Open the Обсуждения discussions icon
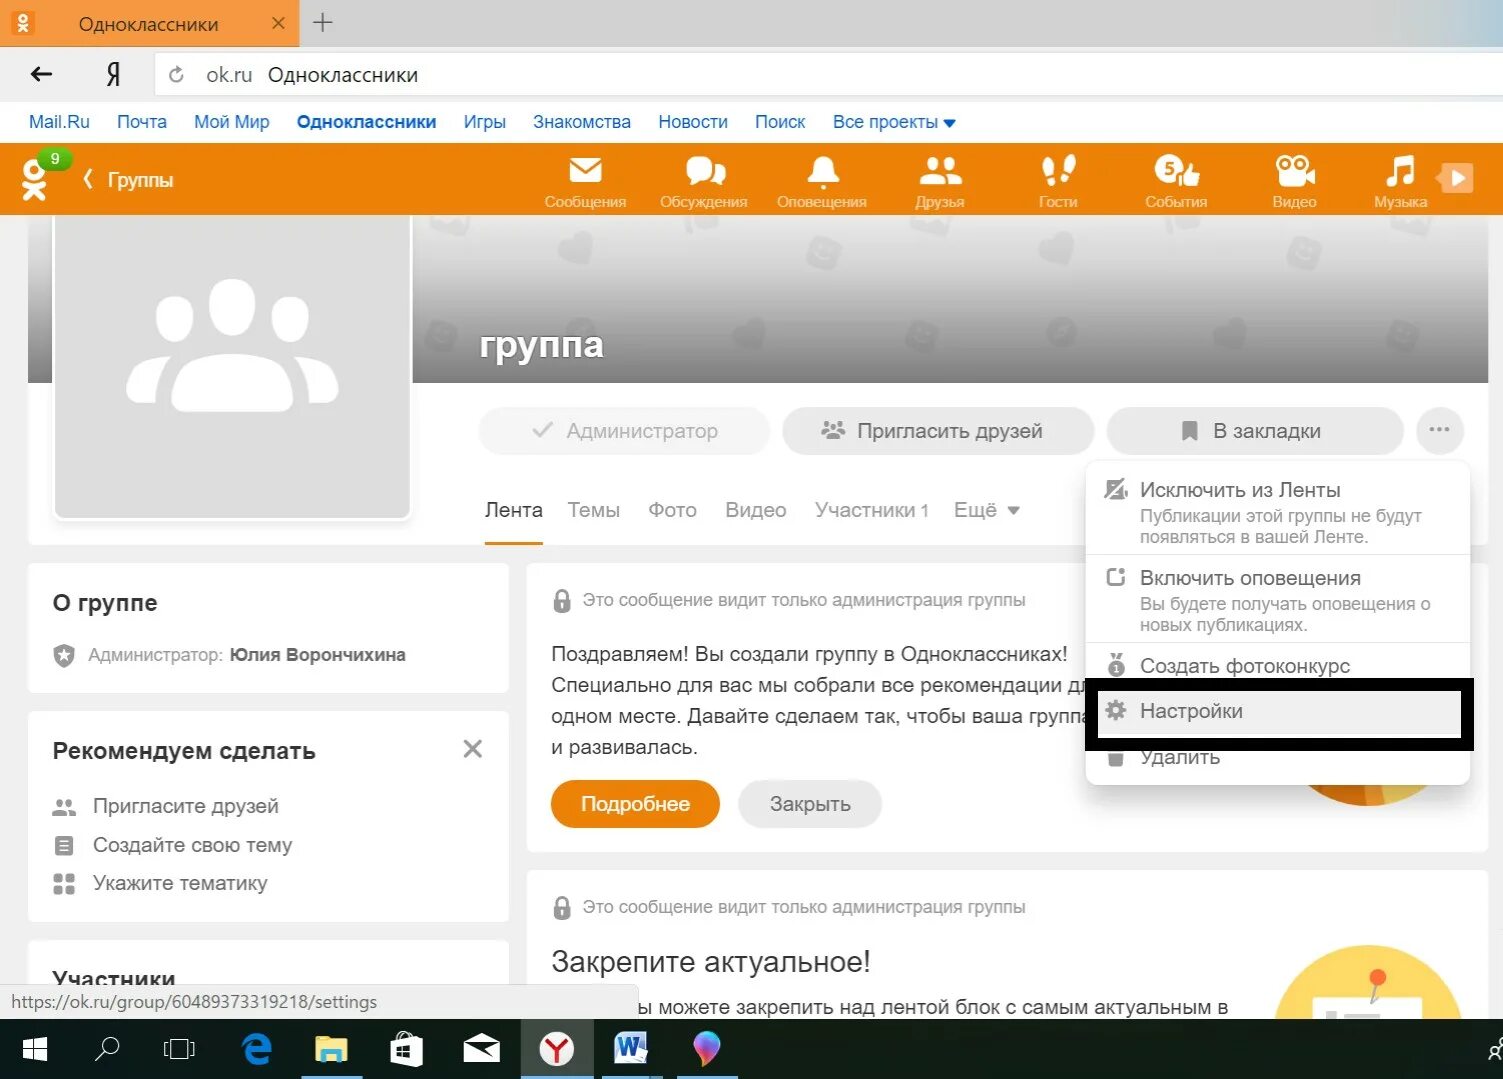This screenshot has width=1503, height=1079. pyautogui.click(x=704, y=181)
